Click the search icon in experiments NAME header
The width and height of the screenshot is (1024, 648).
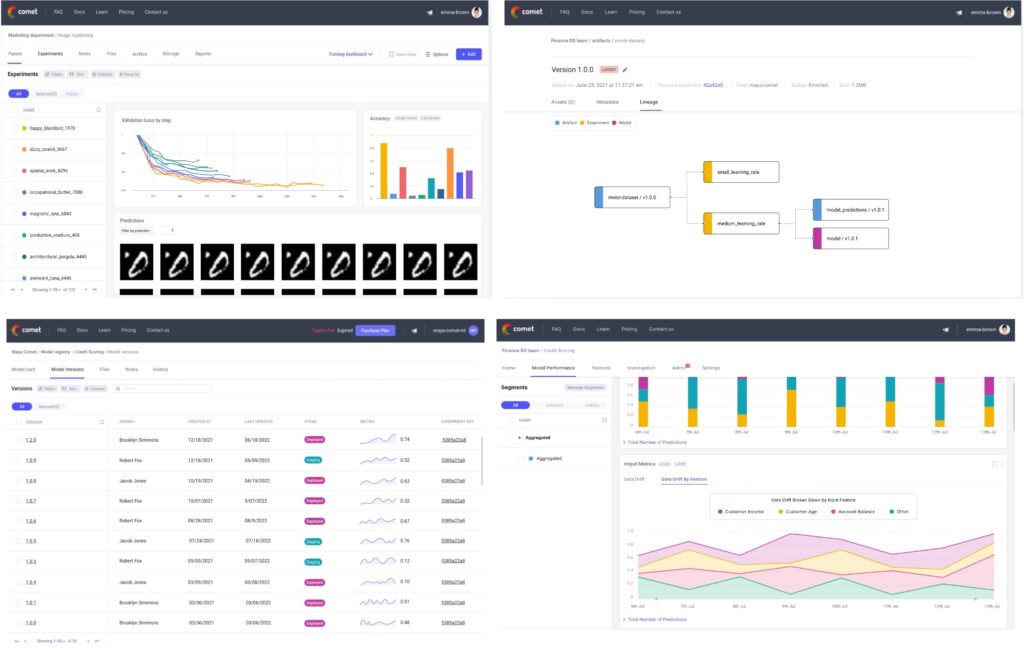(x=98, y=110)
